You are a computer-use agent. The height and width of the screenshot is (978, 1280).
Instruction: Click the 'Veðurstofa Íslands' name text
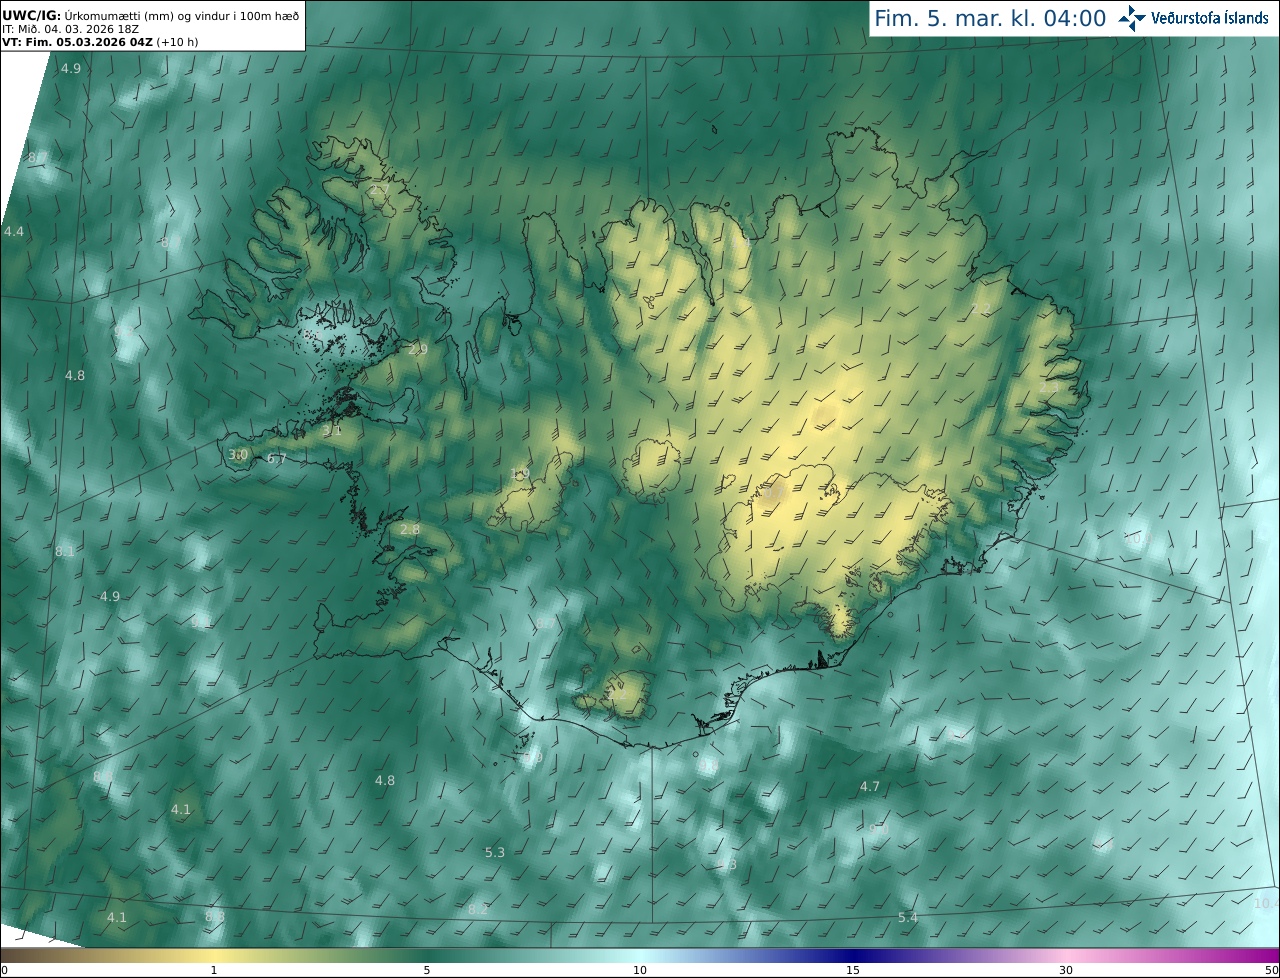tap(1210, 18)
